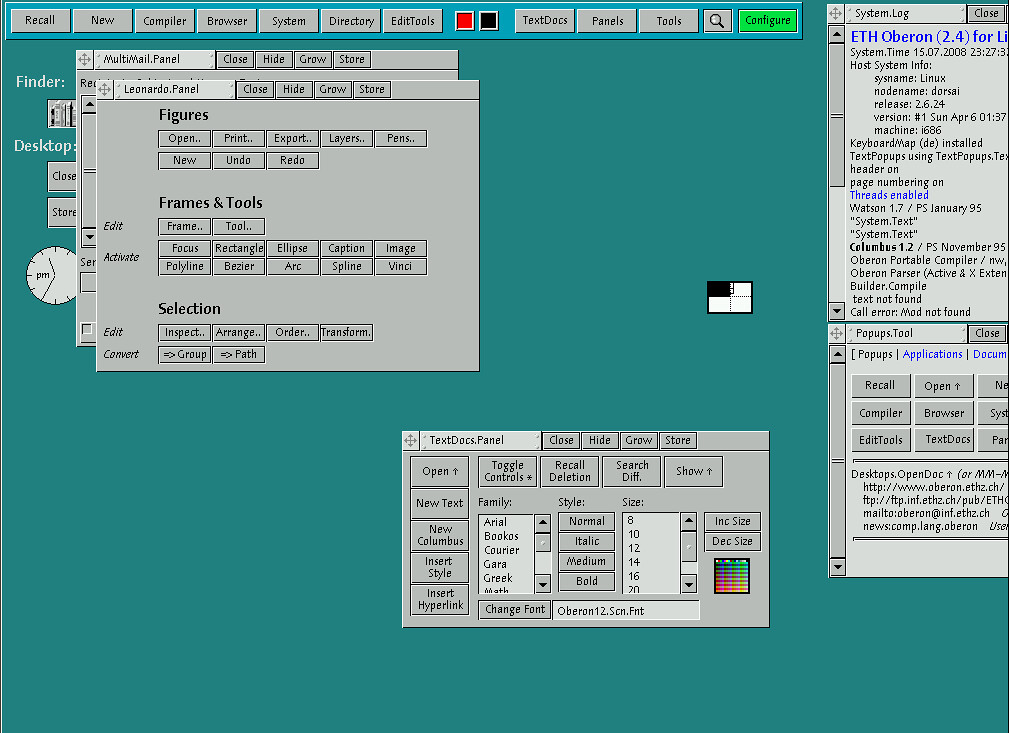
Task: Click the Dec Size button
Action: pos(732,541)
